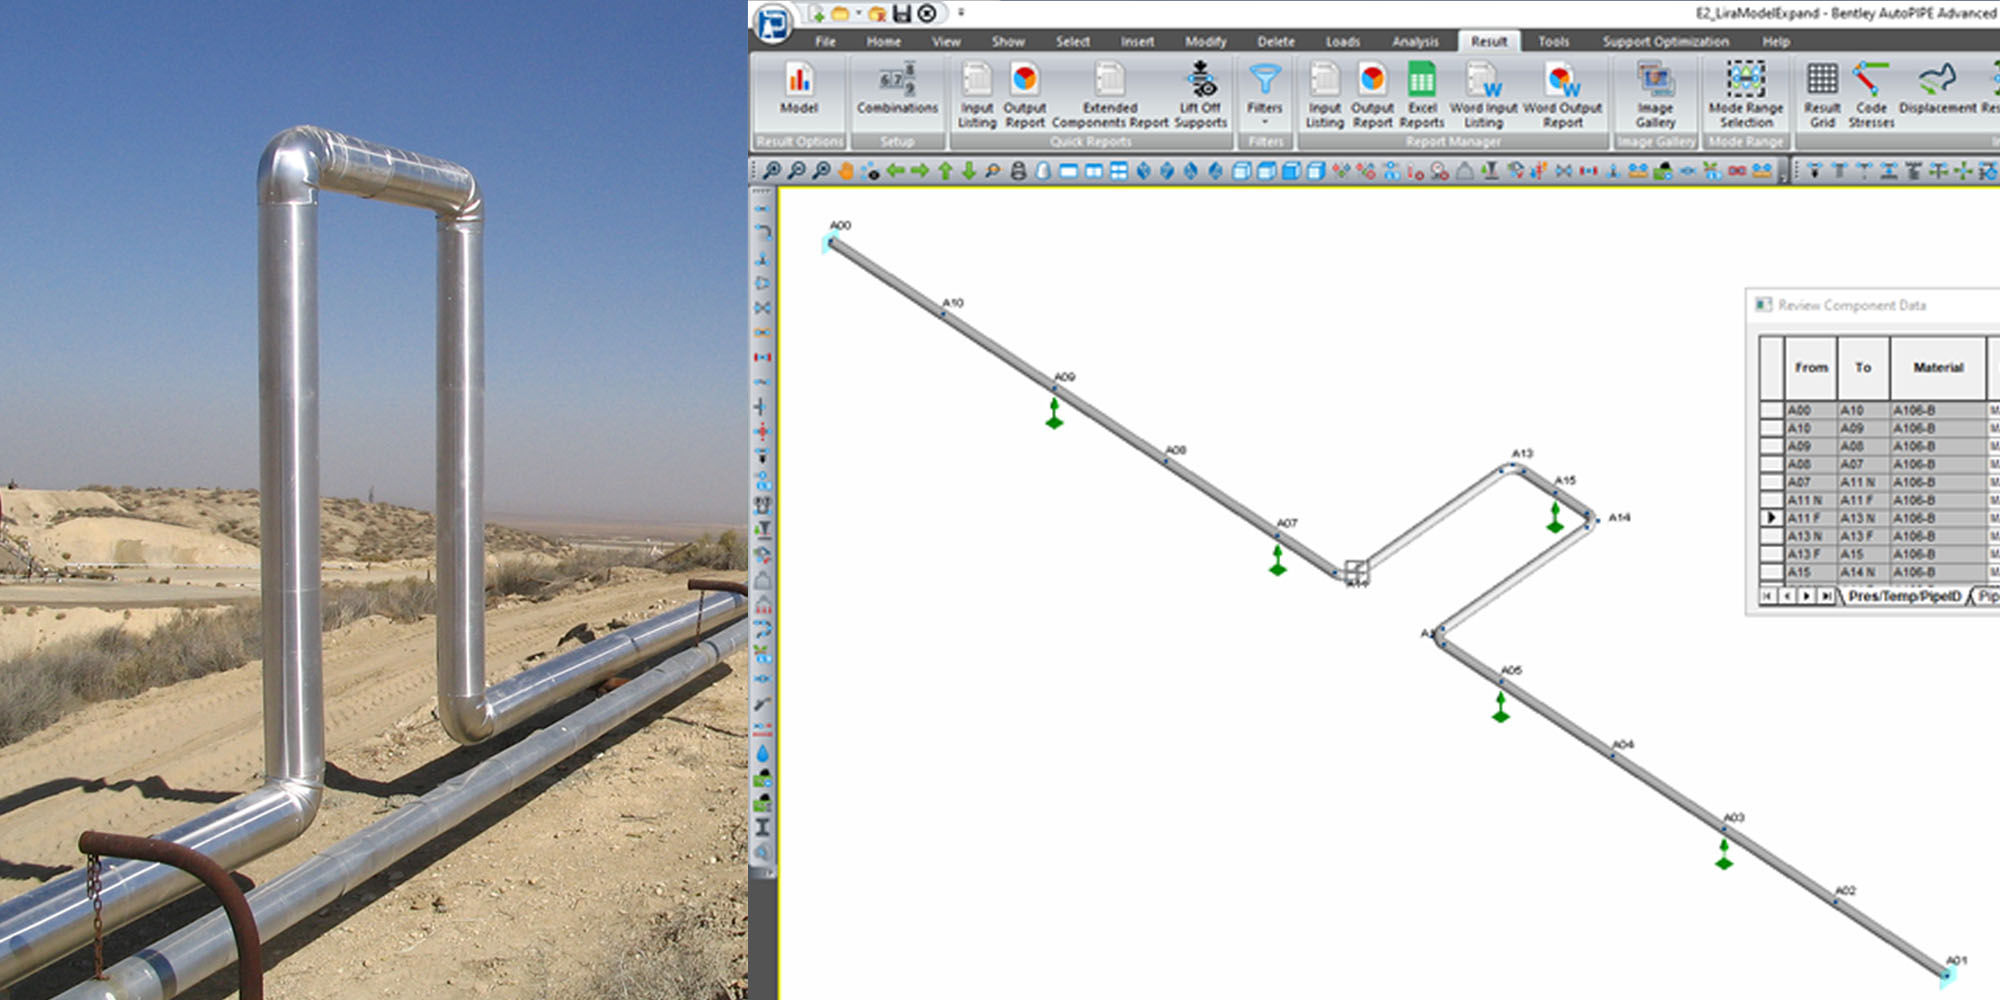Click the Material column header

pyautogui.click(x=1938, y=368)
